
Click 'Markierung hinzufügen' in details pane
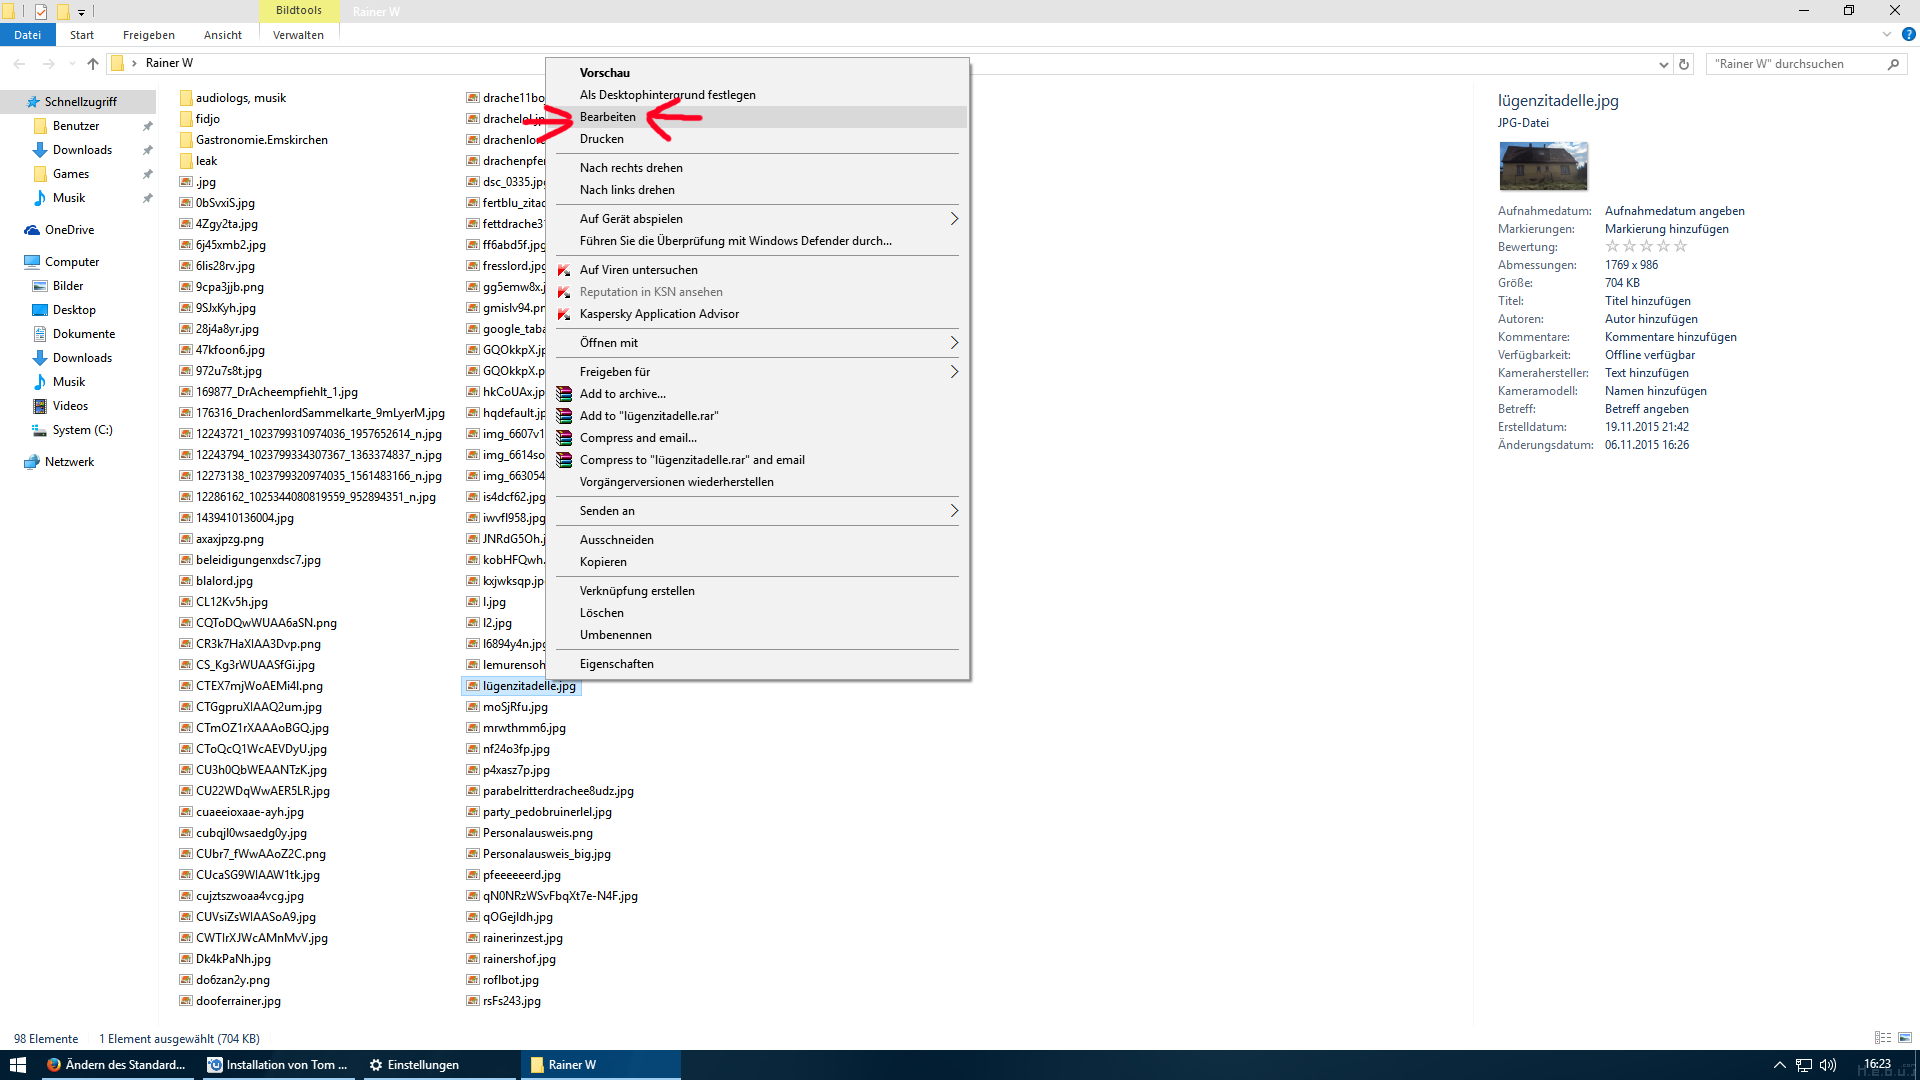click(1666, 229)
